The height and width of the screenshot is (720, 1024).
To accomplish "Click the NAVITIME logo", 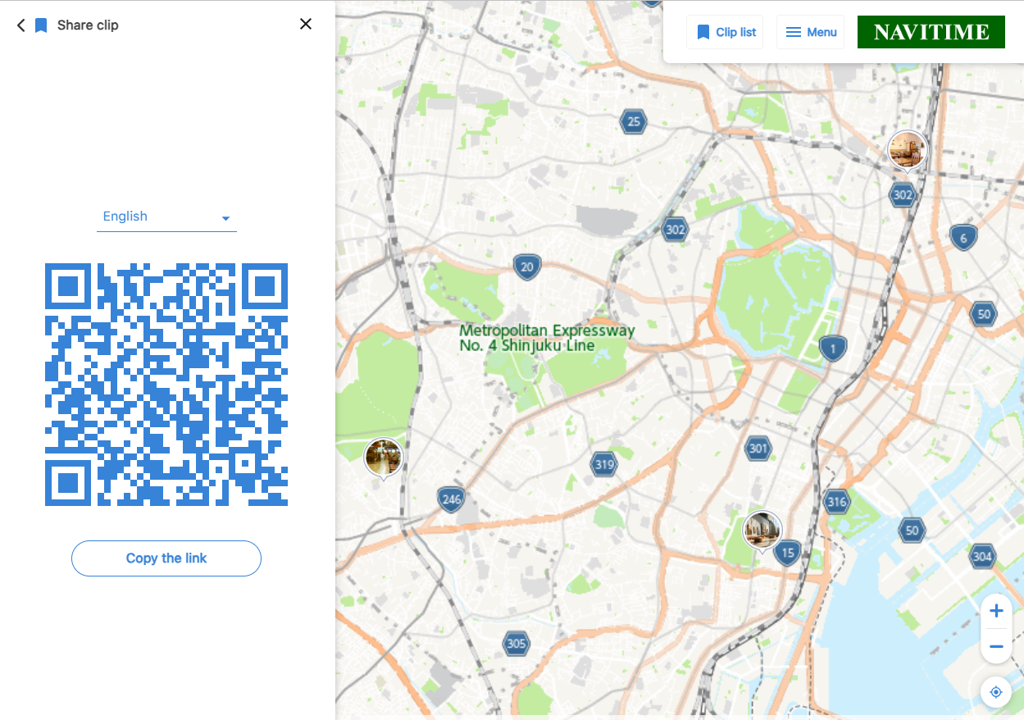I will click(931, 32).
